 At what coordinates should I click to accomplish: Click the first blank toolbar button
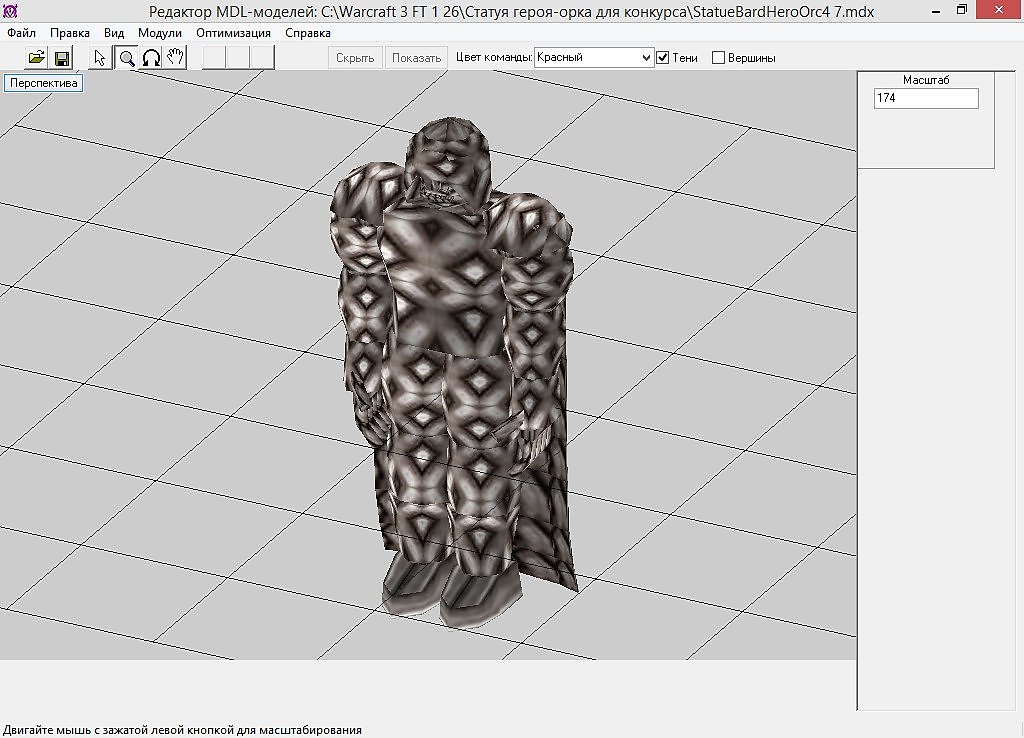point(214,57)
